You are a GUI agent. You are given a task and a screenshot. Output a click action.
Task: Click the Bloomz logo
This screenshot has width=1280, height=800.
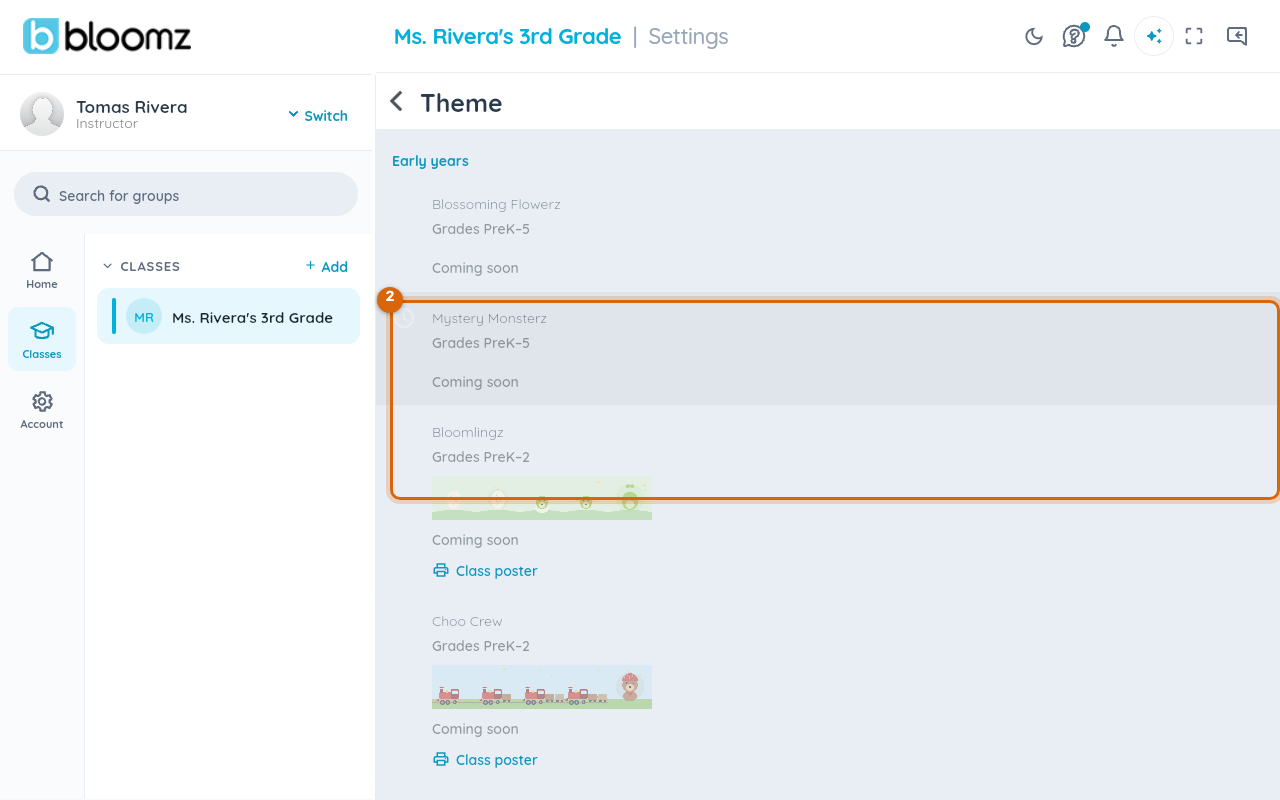point(107,37)
